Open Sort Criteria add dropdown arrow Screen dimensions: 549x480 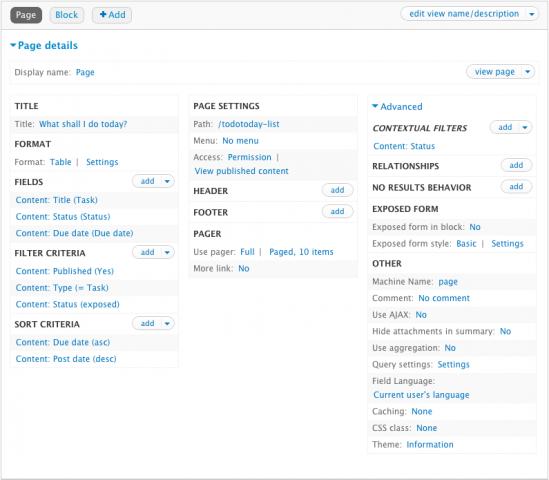167,323
